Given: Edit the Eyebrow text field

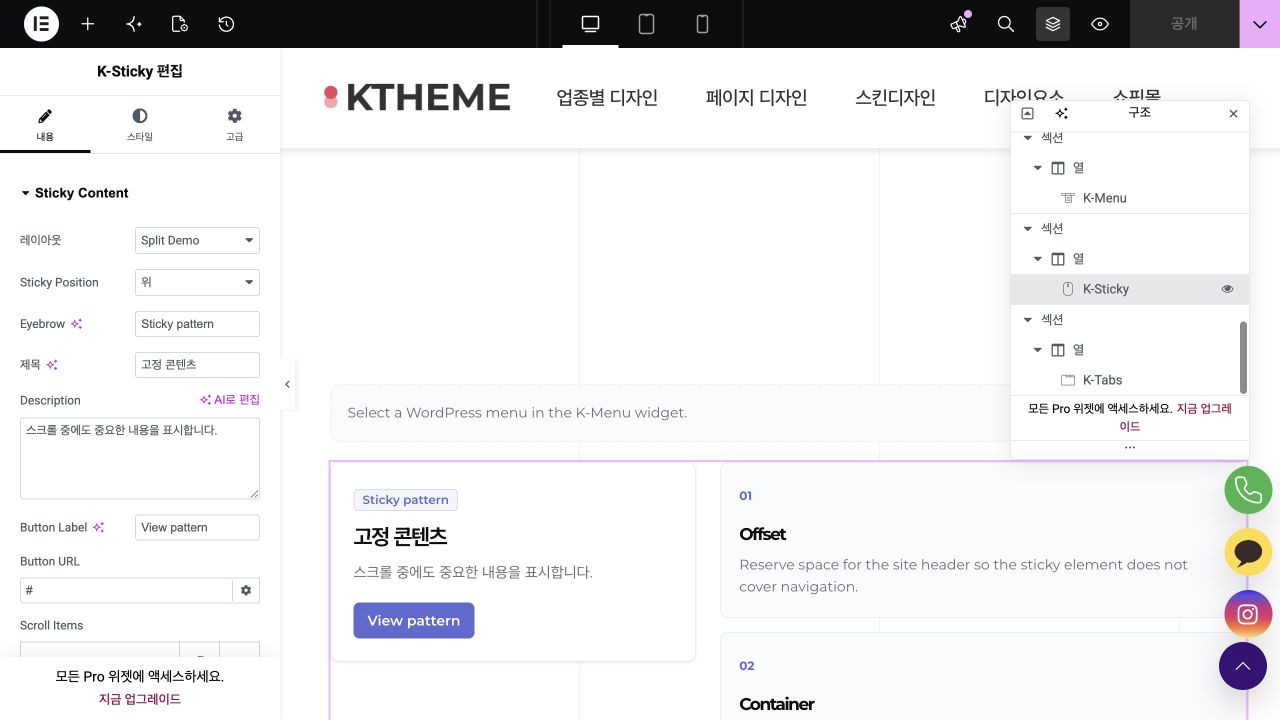Looking at the screenshot, I should point(197,324).
